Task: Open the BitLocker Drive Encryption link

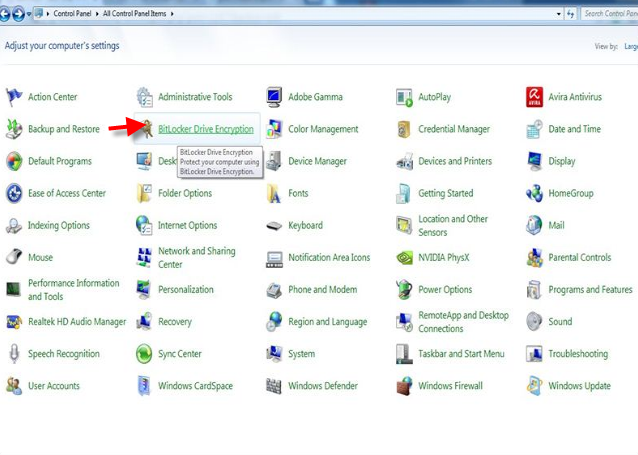Action: pyautogui.click(x=206, y=129)
